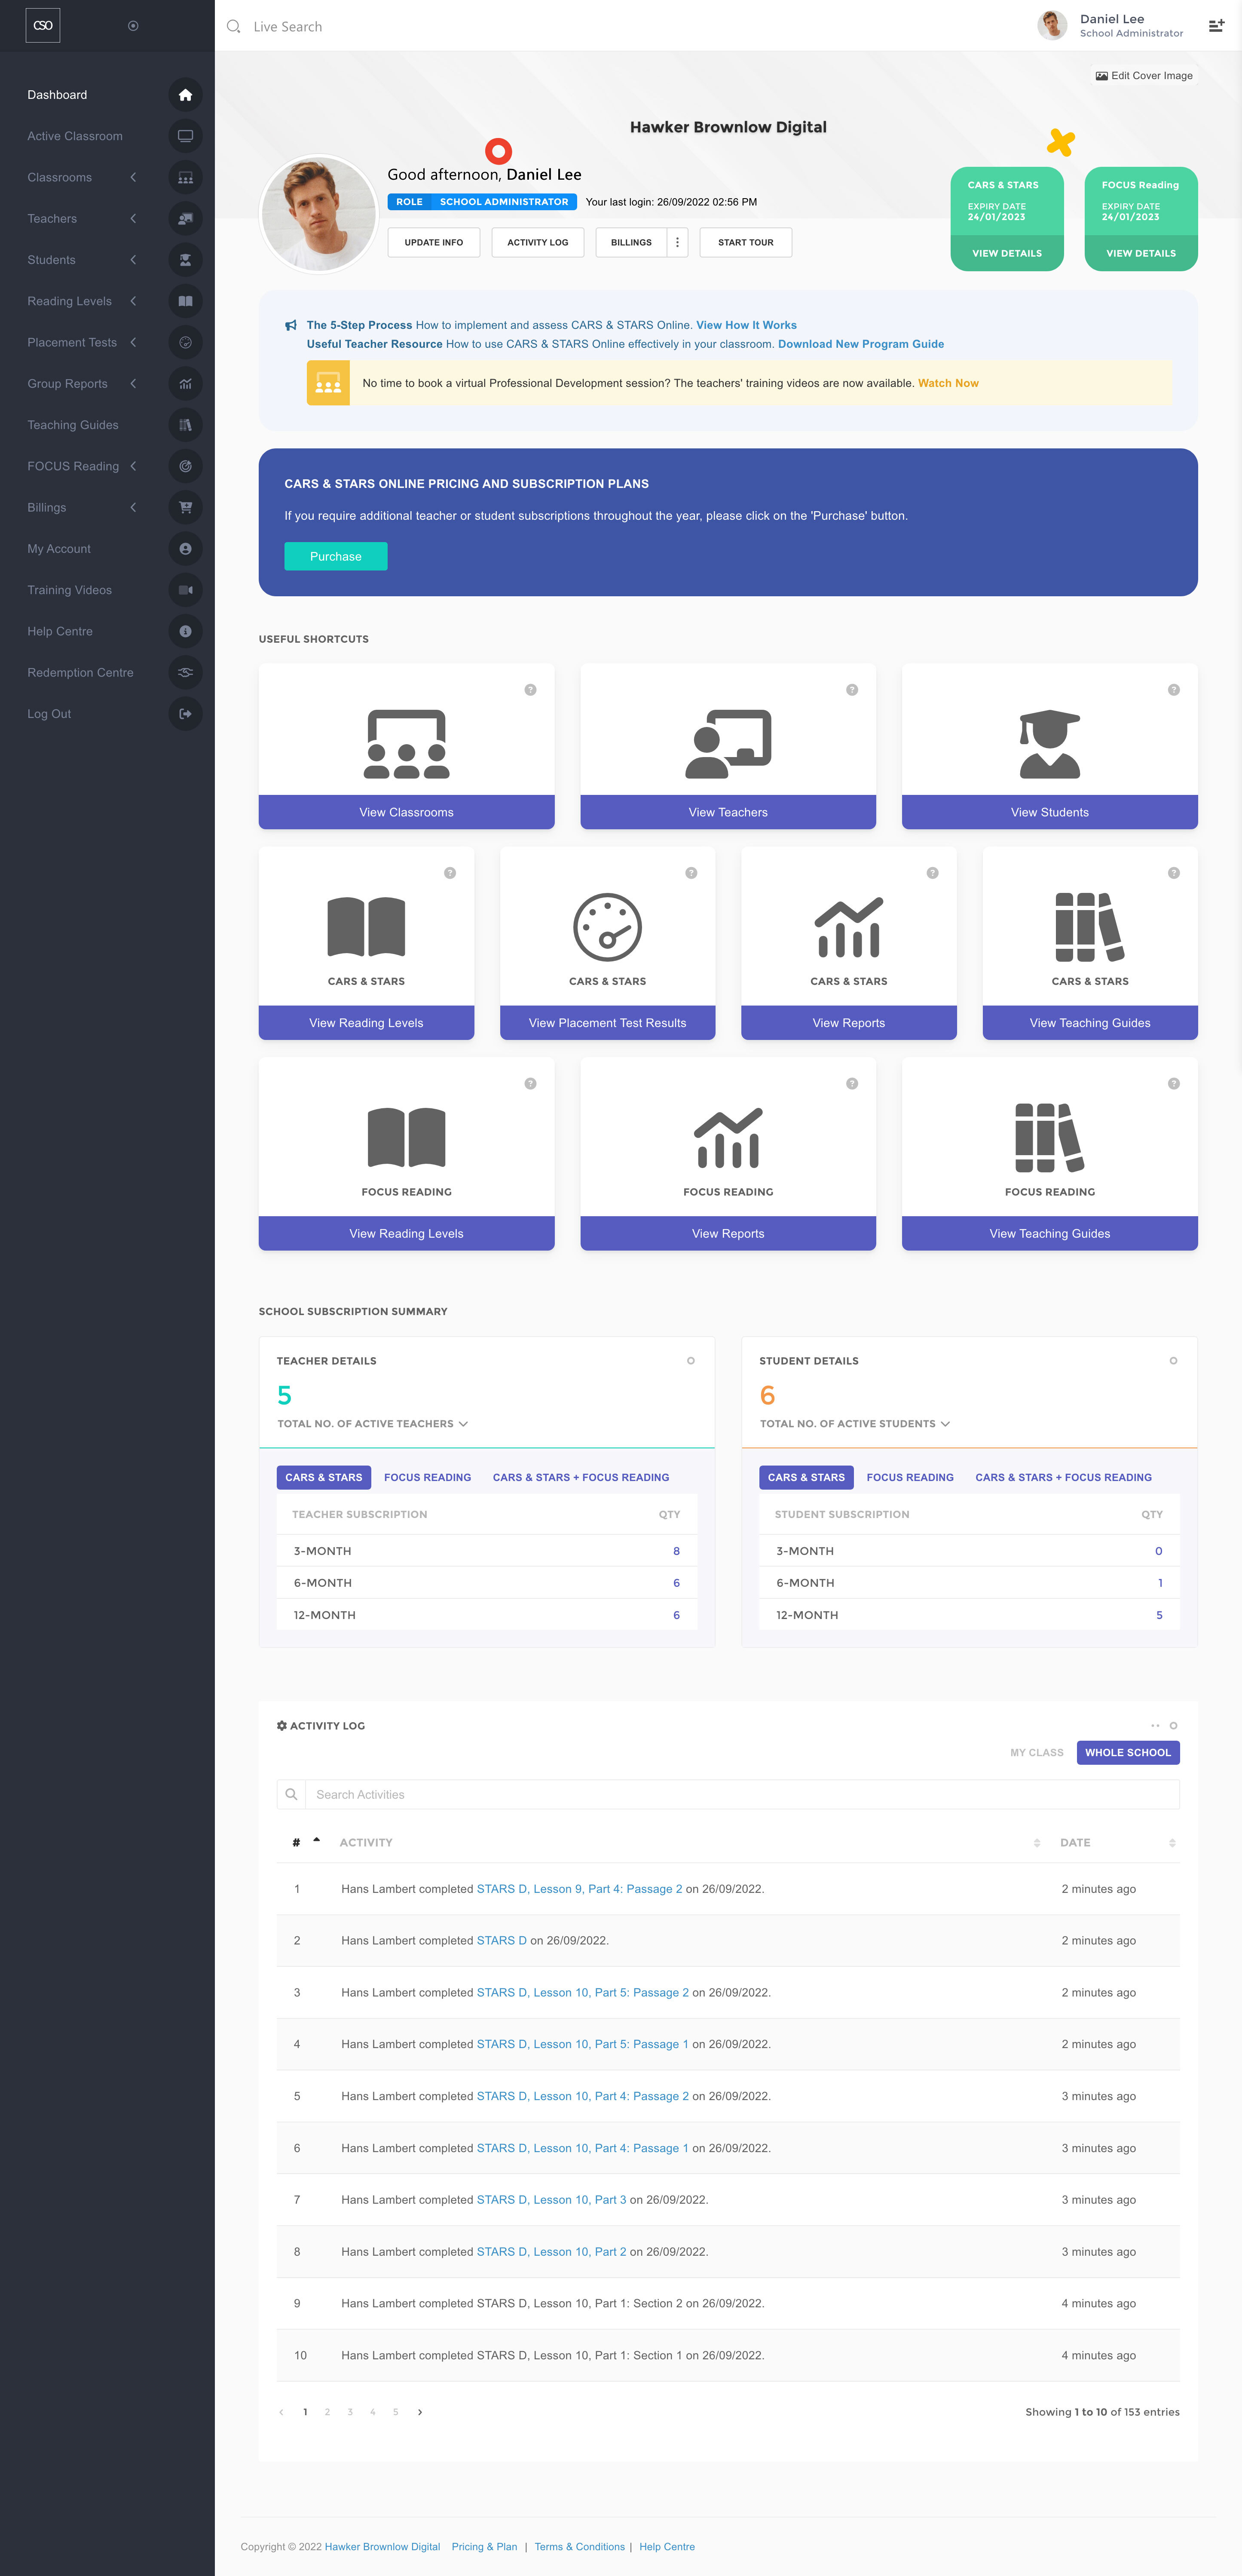Open Training Videos camera icon

click(185, 590)
